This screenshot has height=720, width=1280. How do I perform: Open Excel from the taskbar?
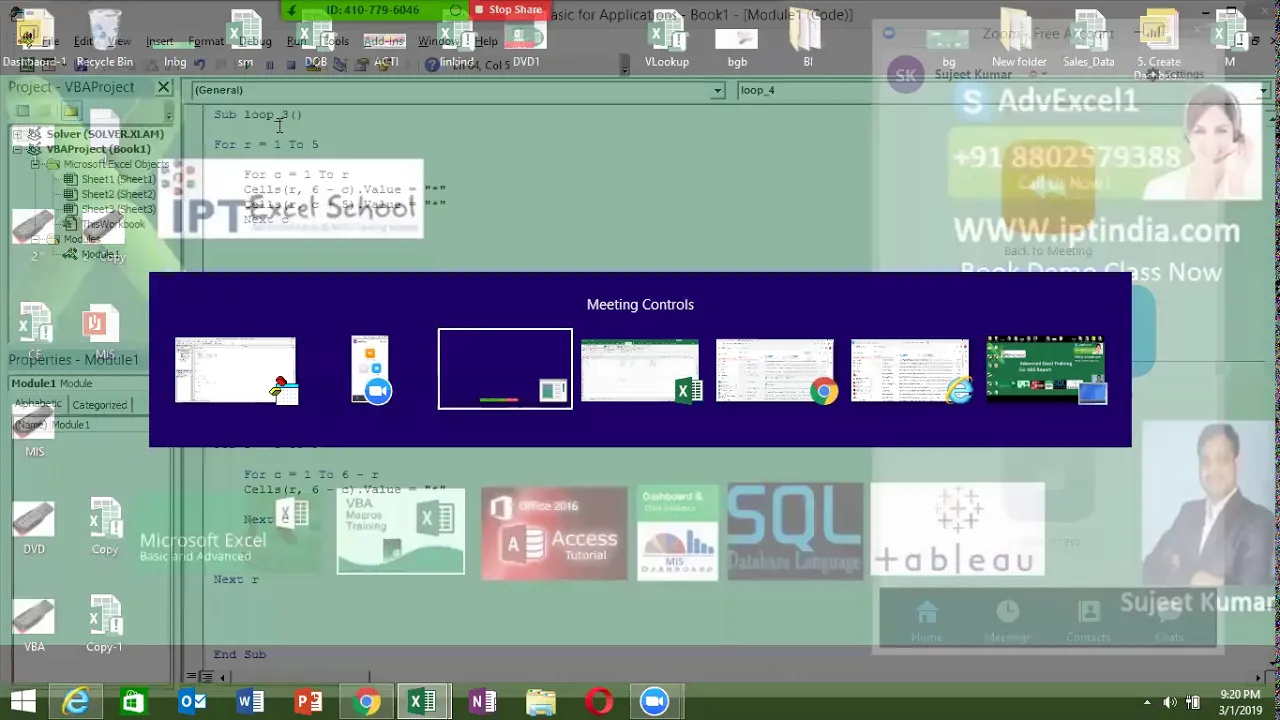click(x=424, y=702)
